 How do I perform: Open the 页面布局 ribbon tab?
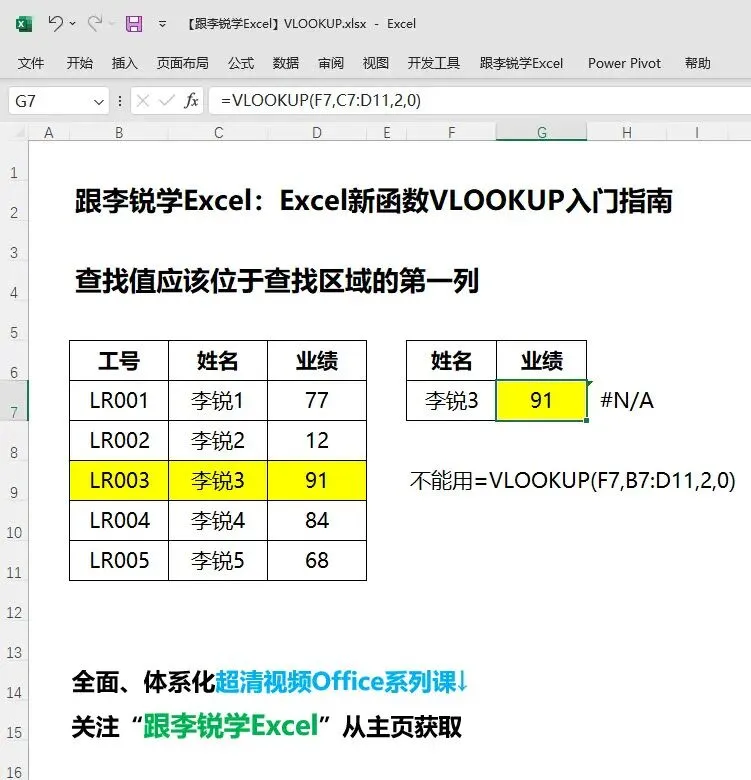[183, 63]
